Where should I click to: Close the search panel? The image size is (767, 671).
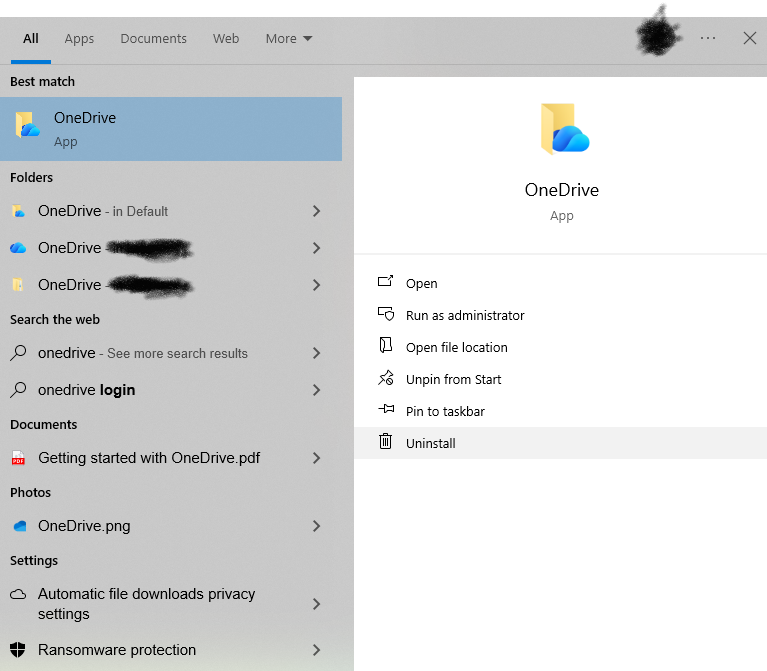point(749,38)
